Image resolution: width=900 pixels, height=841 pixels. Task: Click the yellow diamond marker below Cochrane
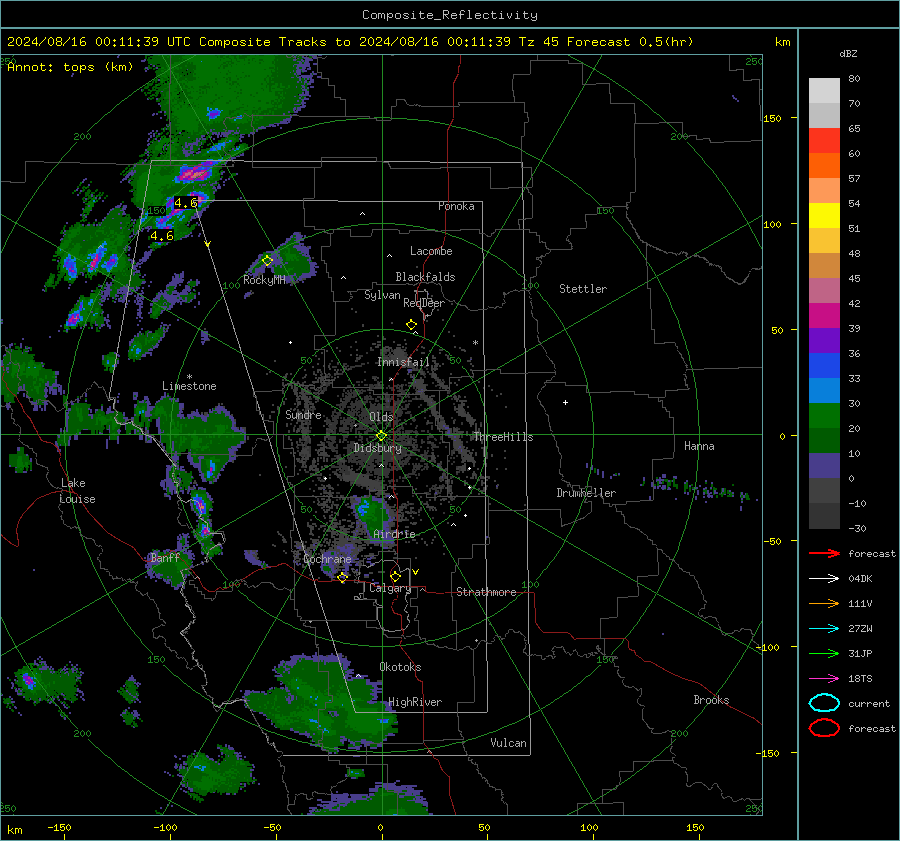pyautogui.click(x=342, y=577)
